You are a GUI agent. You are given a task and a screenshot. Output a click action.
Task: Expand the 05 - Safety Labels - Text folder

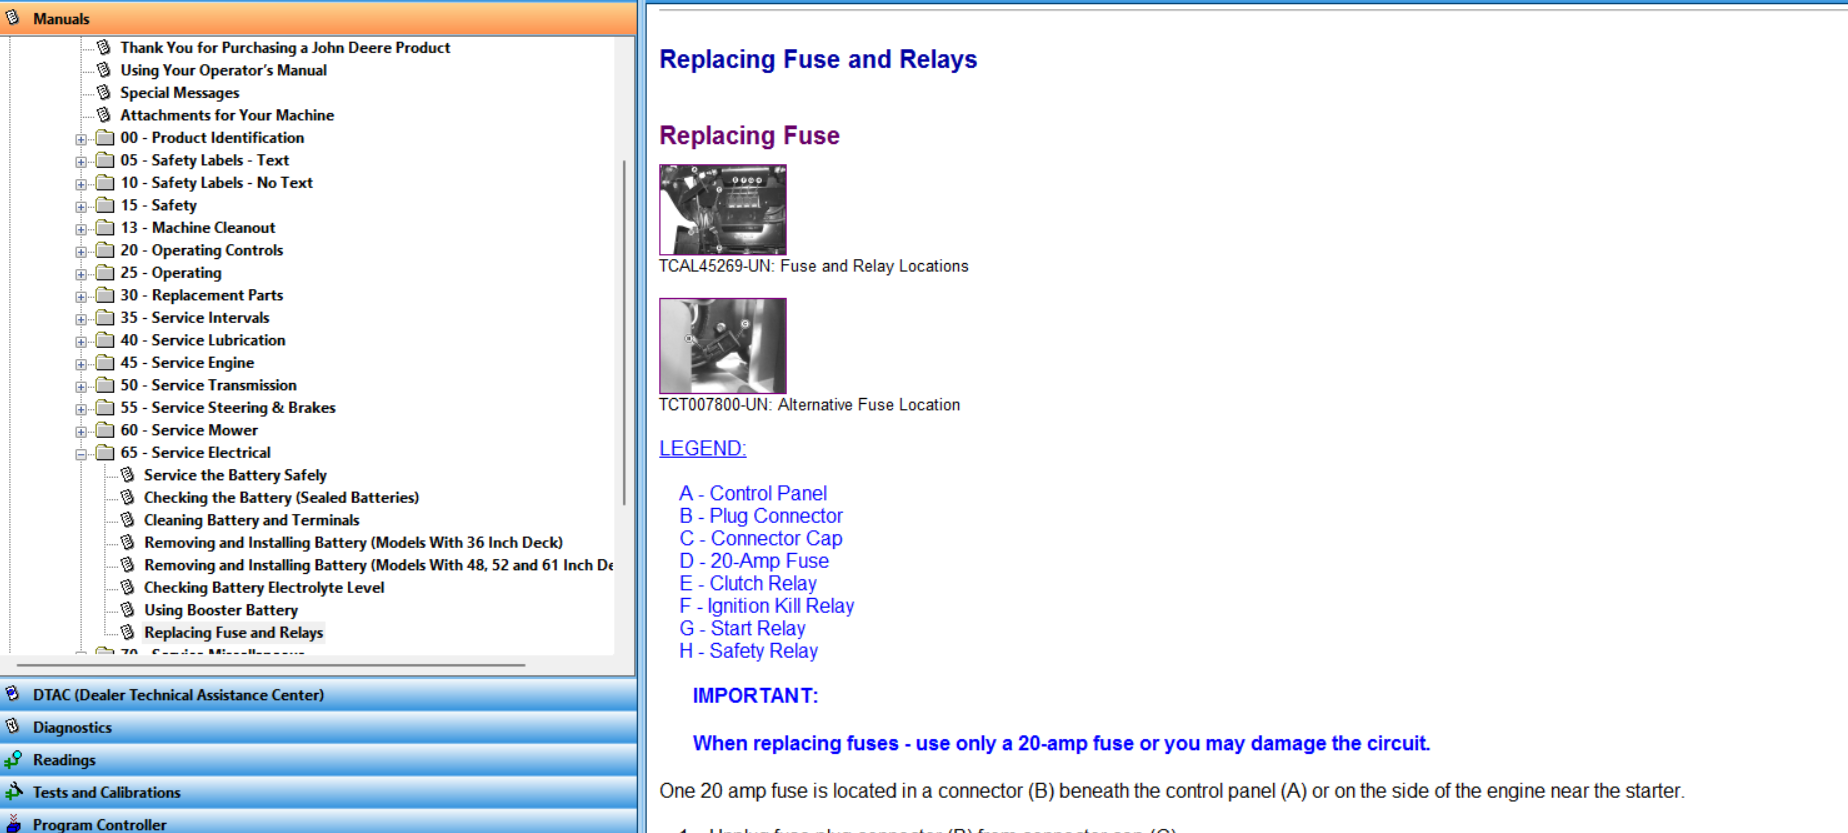pos(81,161)
